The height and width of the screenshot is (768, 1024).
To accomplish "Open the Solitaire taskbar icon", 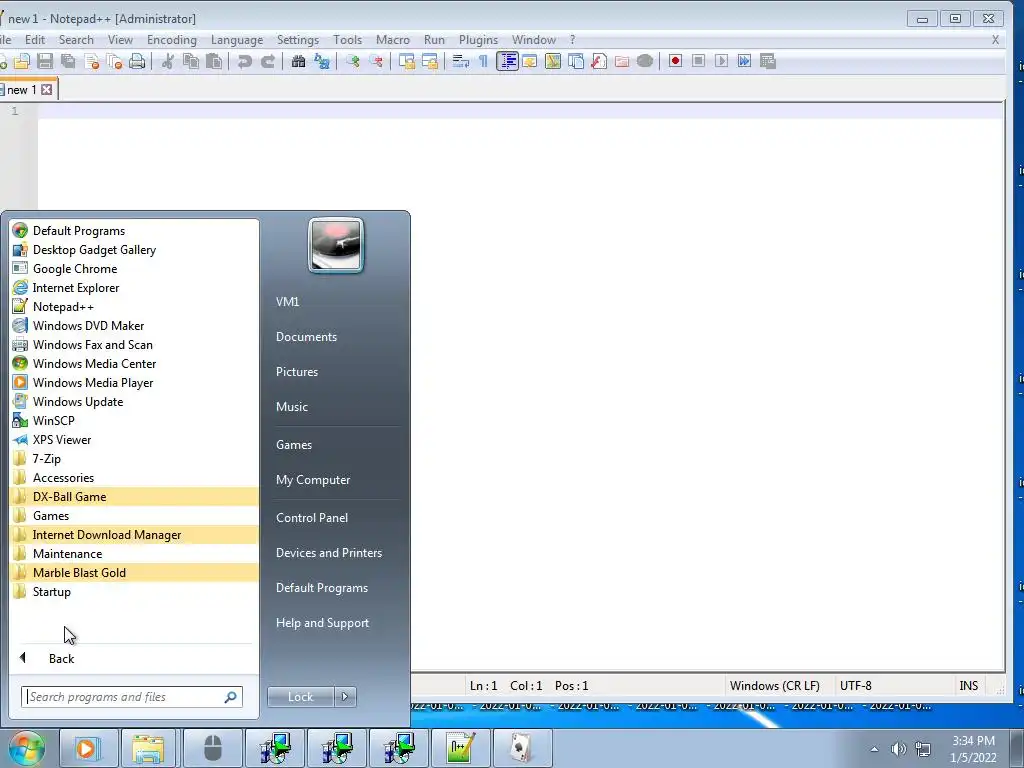I will (522, 748).
